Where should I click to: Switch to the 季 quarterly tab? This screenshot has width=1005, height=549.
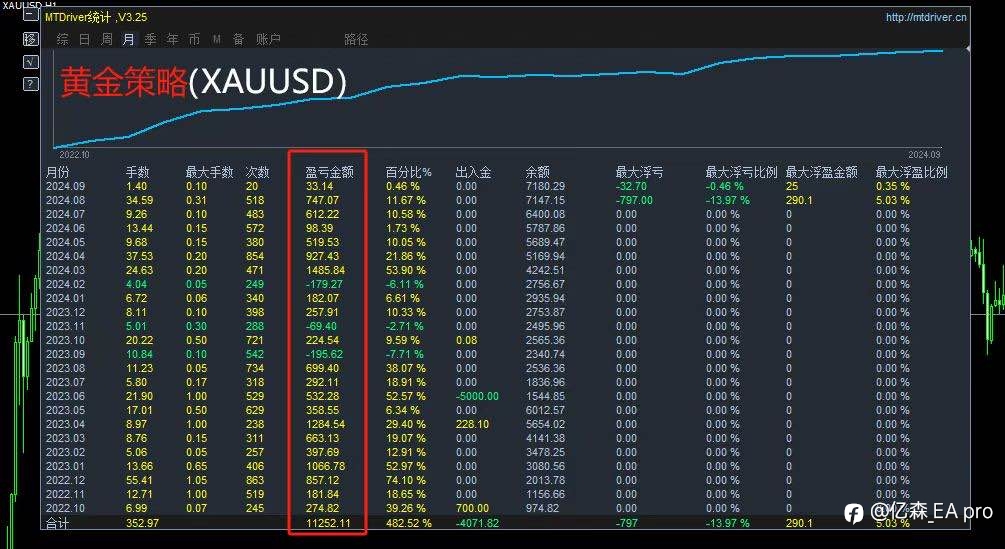click(151, 40)
